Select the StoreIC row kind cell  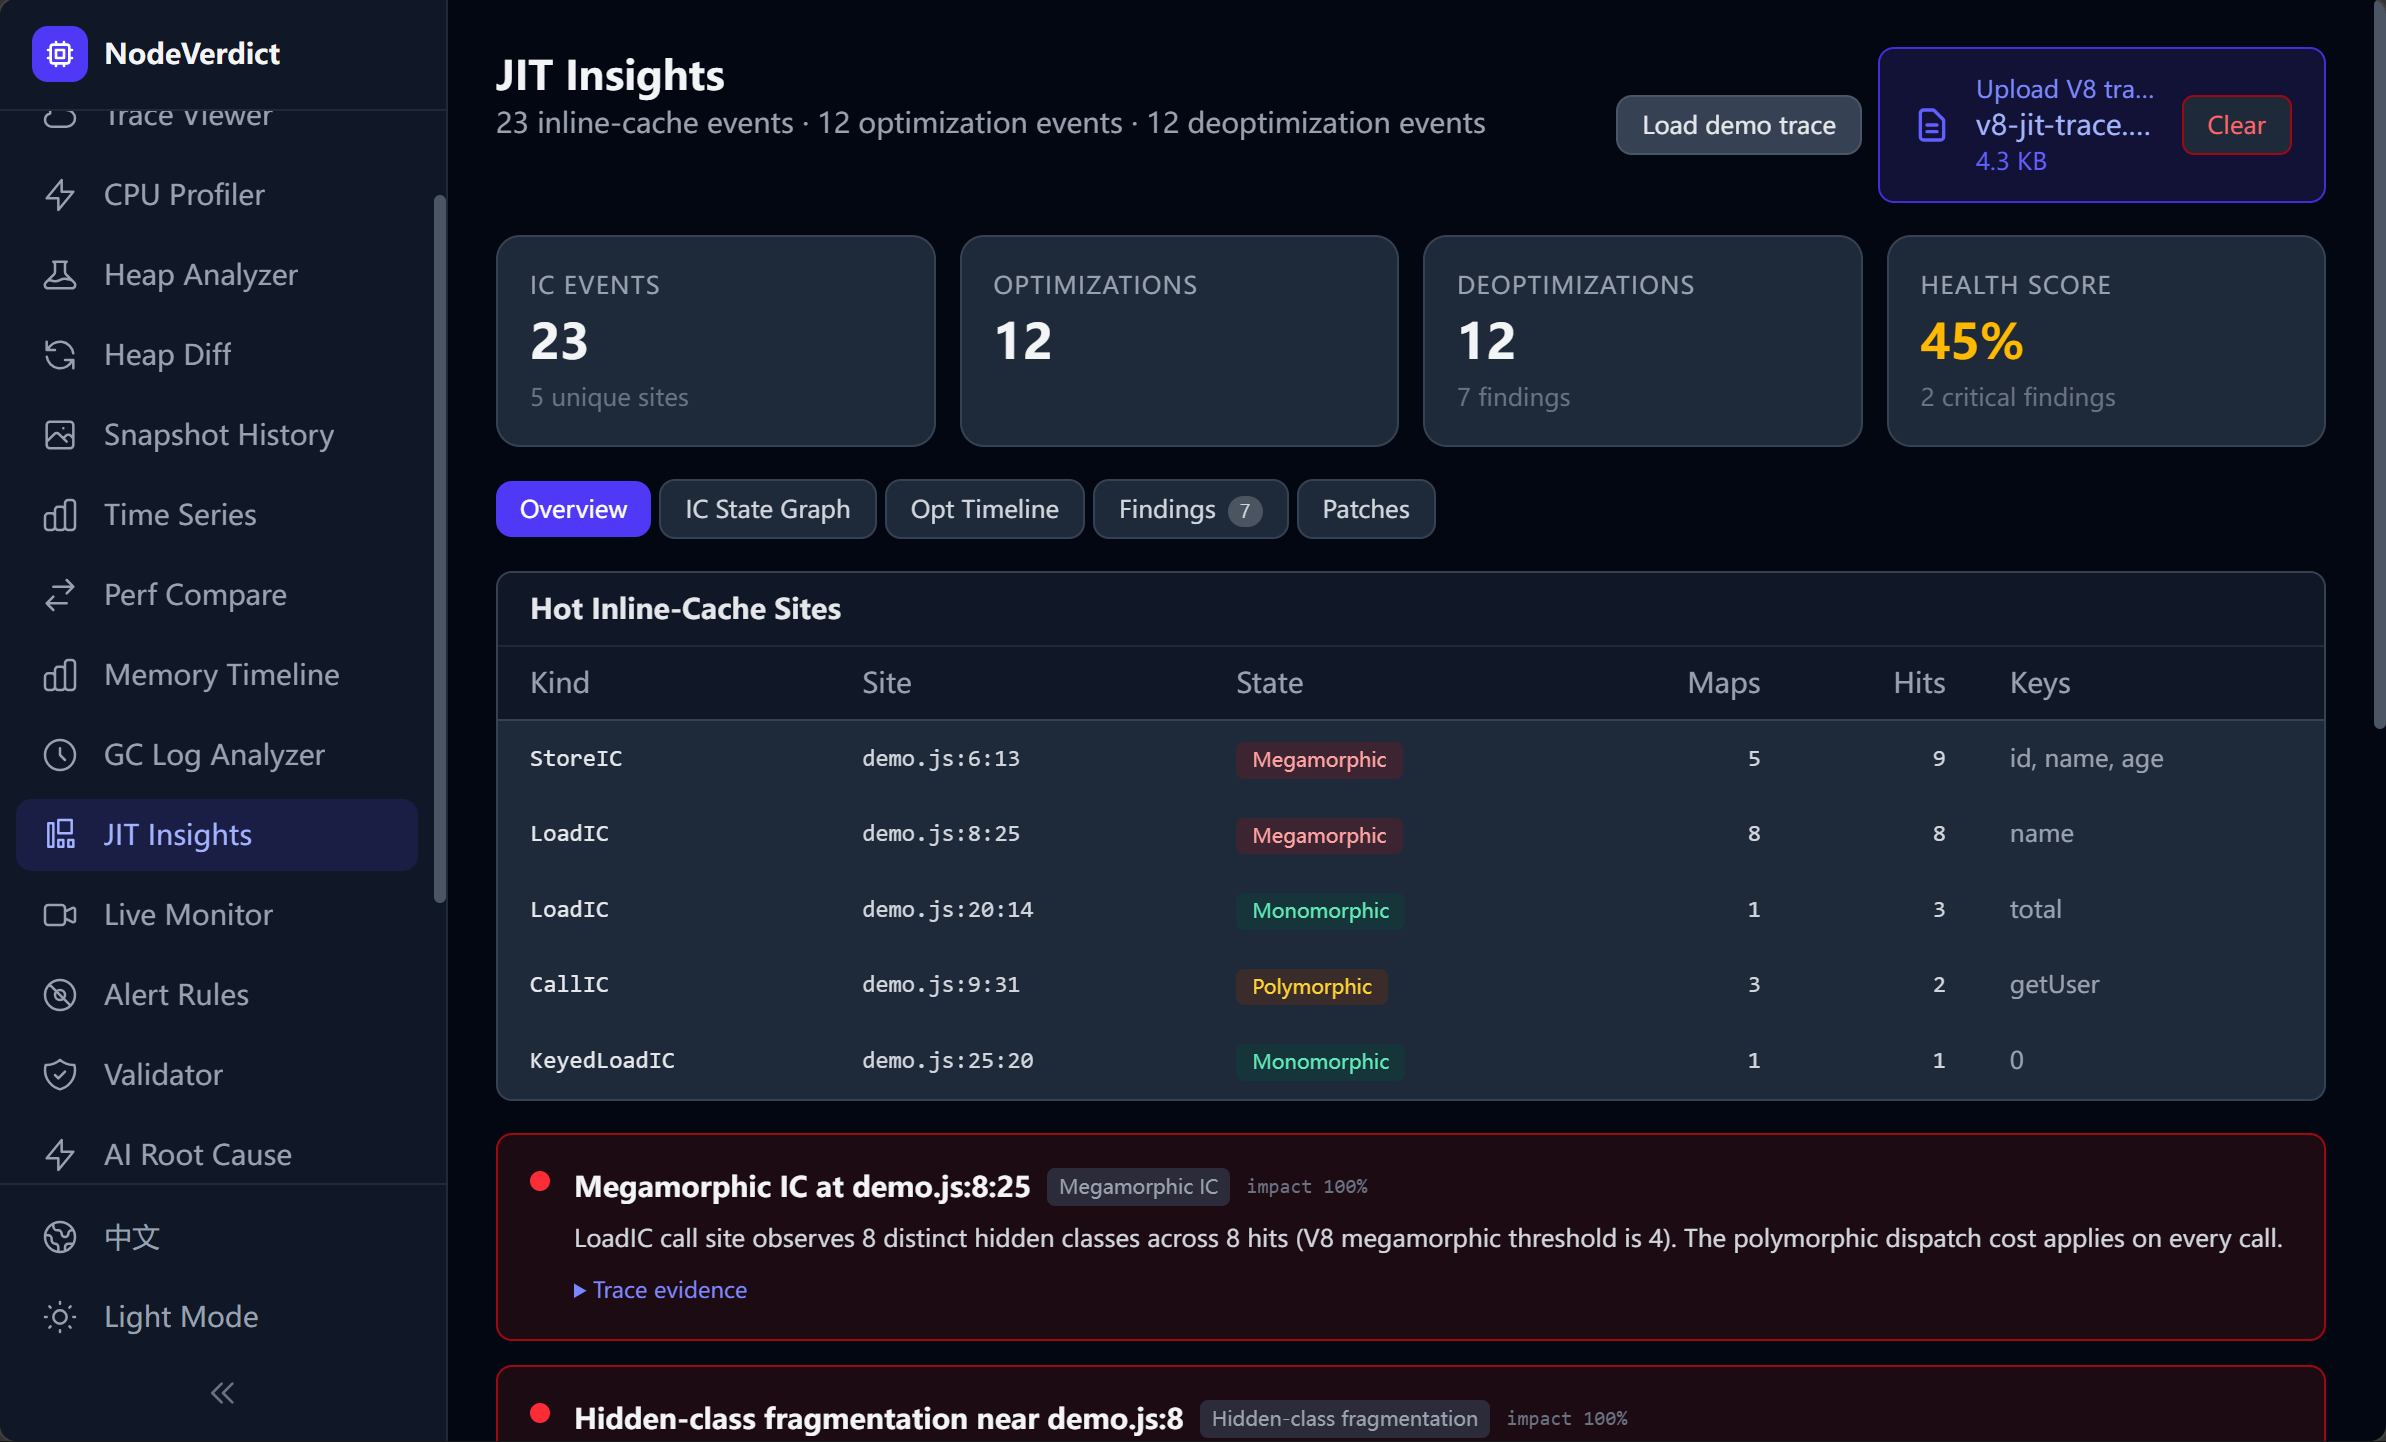click(576, 759)
